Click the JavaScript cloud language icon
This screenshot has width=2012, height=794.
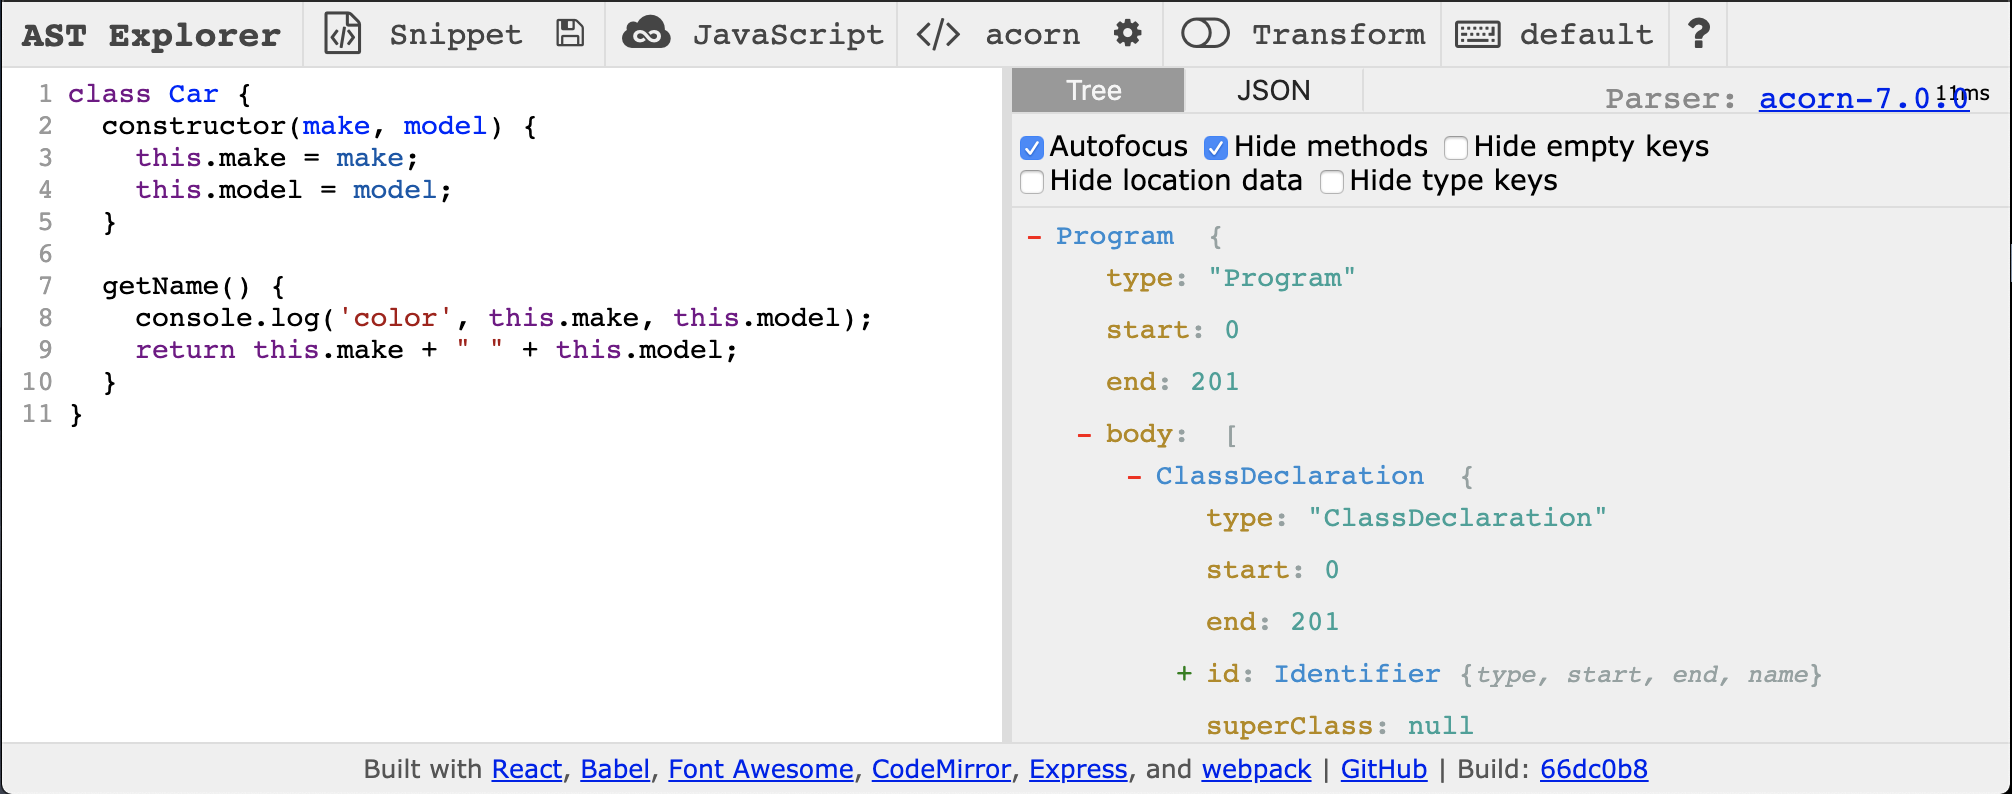point(646,34)
